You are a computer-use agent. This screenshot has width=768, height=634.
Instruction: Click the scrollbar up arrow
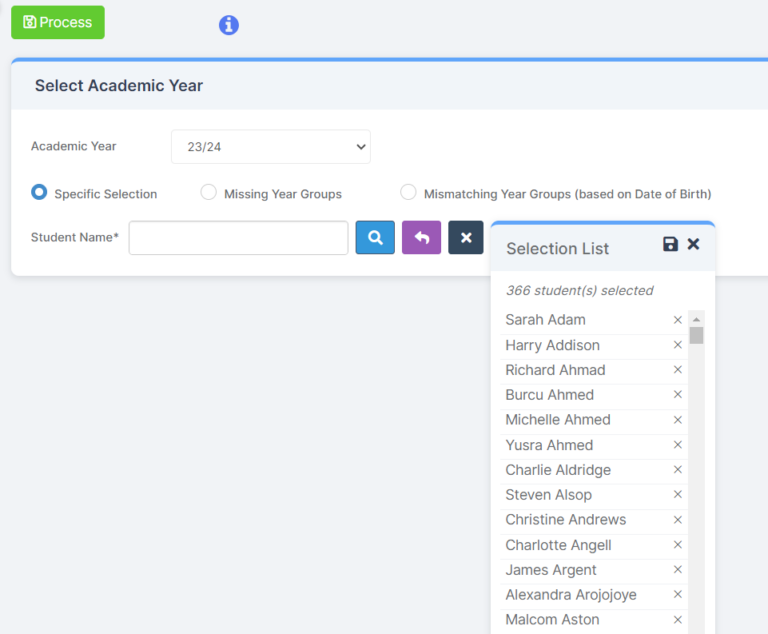tap(696, 319)
